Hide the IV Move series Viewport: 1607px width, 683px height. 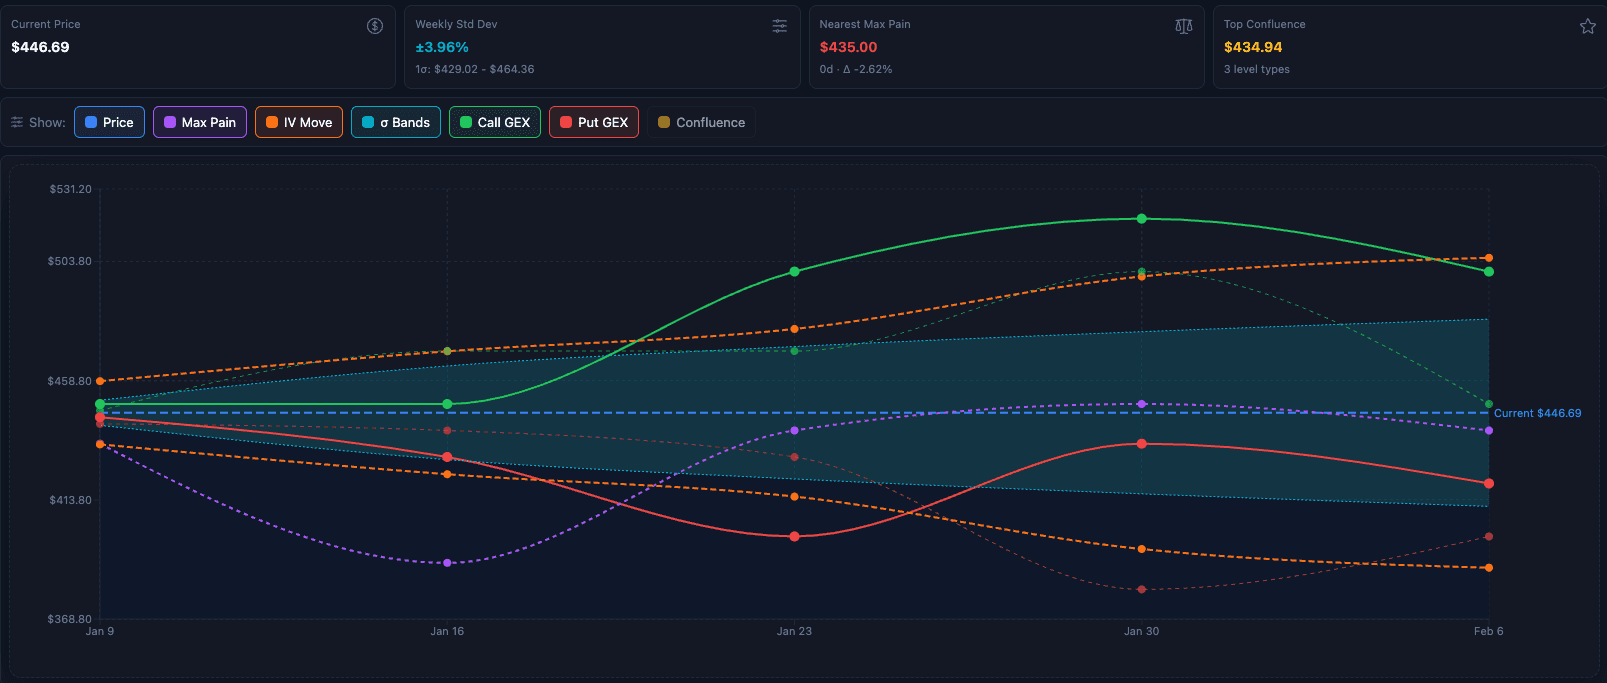click(299, 122)
